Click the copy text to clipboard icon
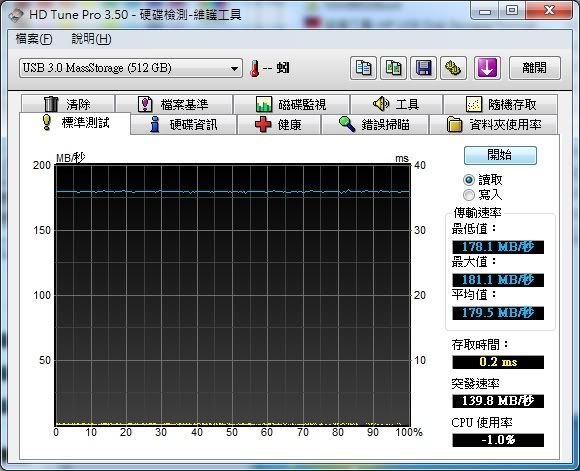This screenshot has width=580, height=471. coord(363,68)
